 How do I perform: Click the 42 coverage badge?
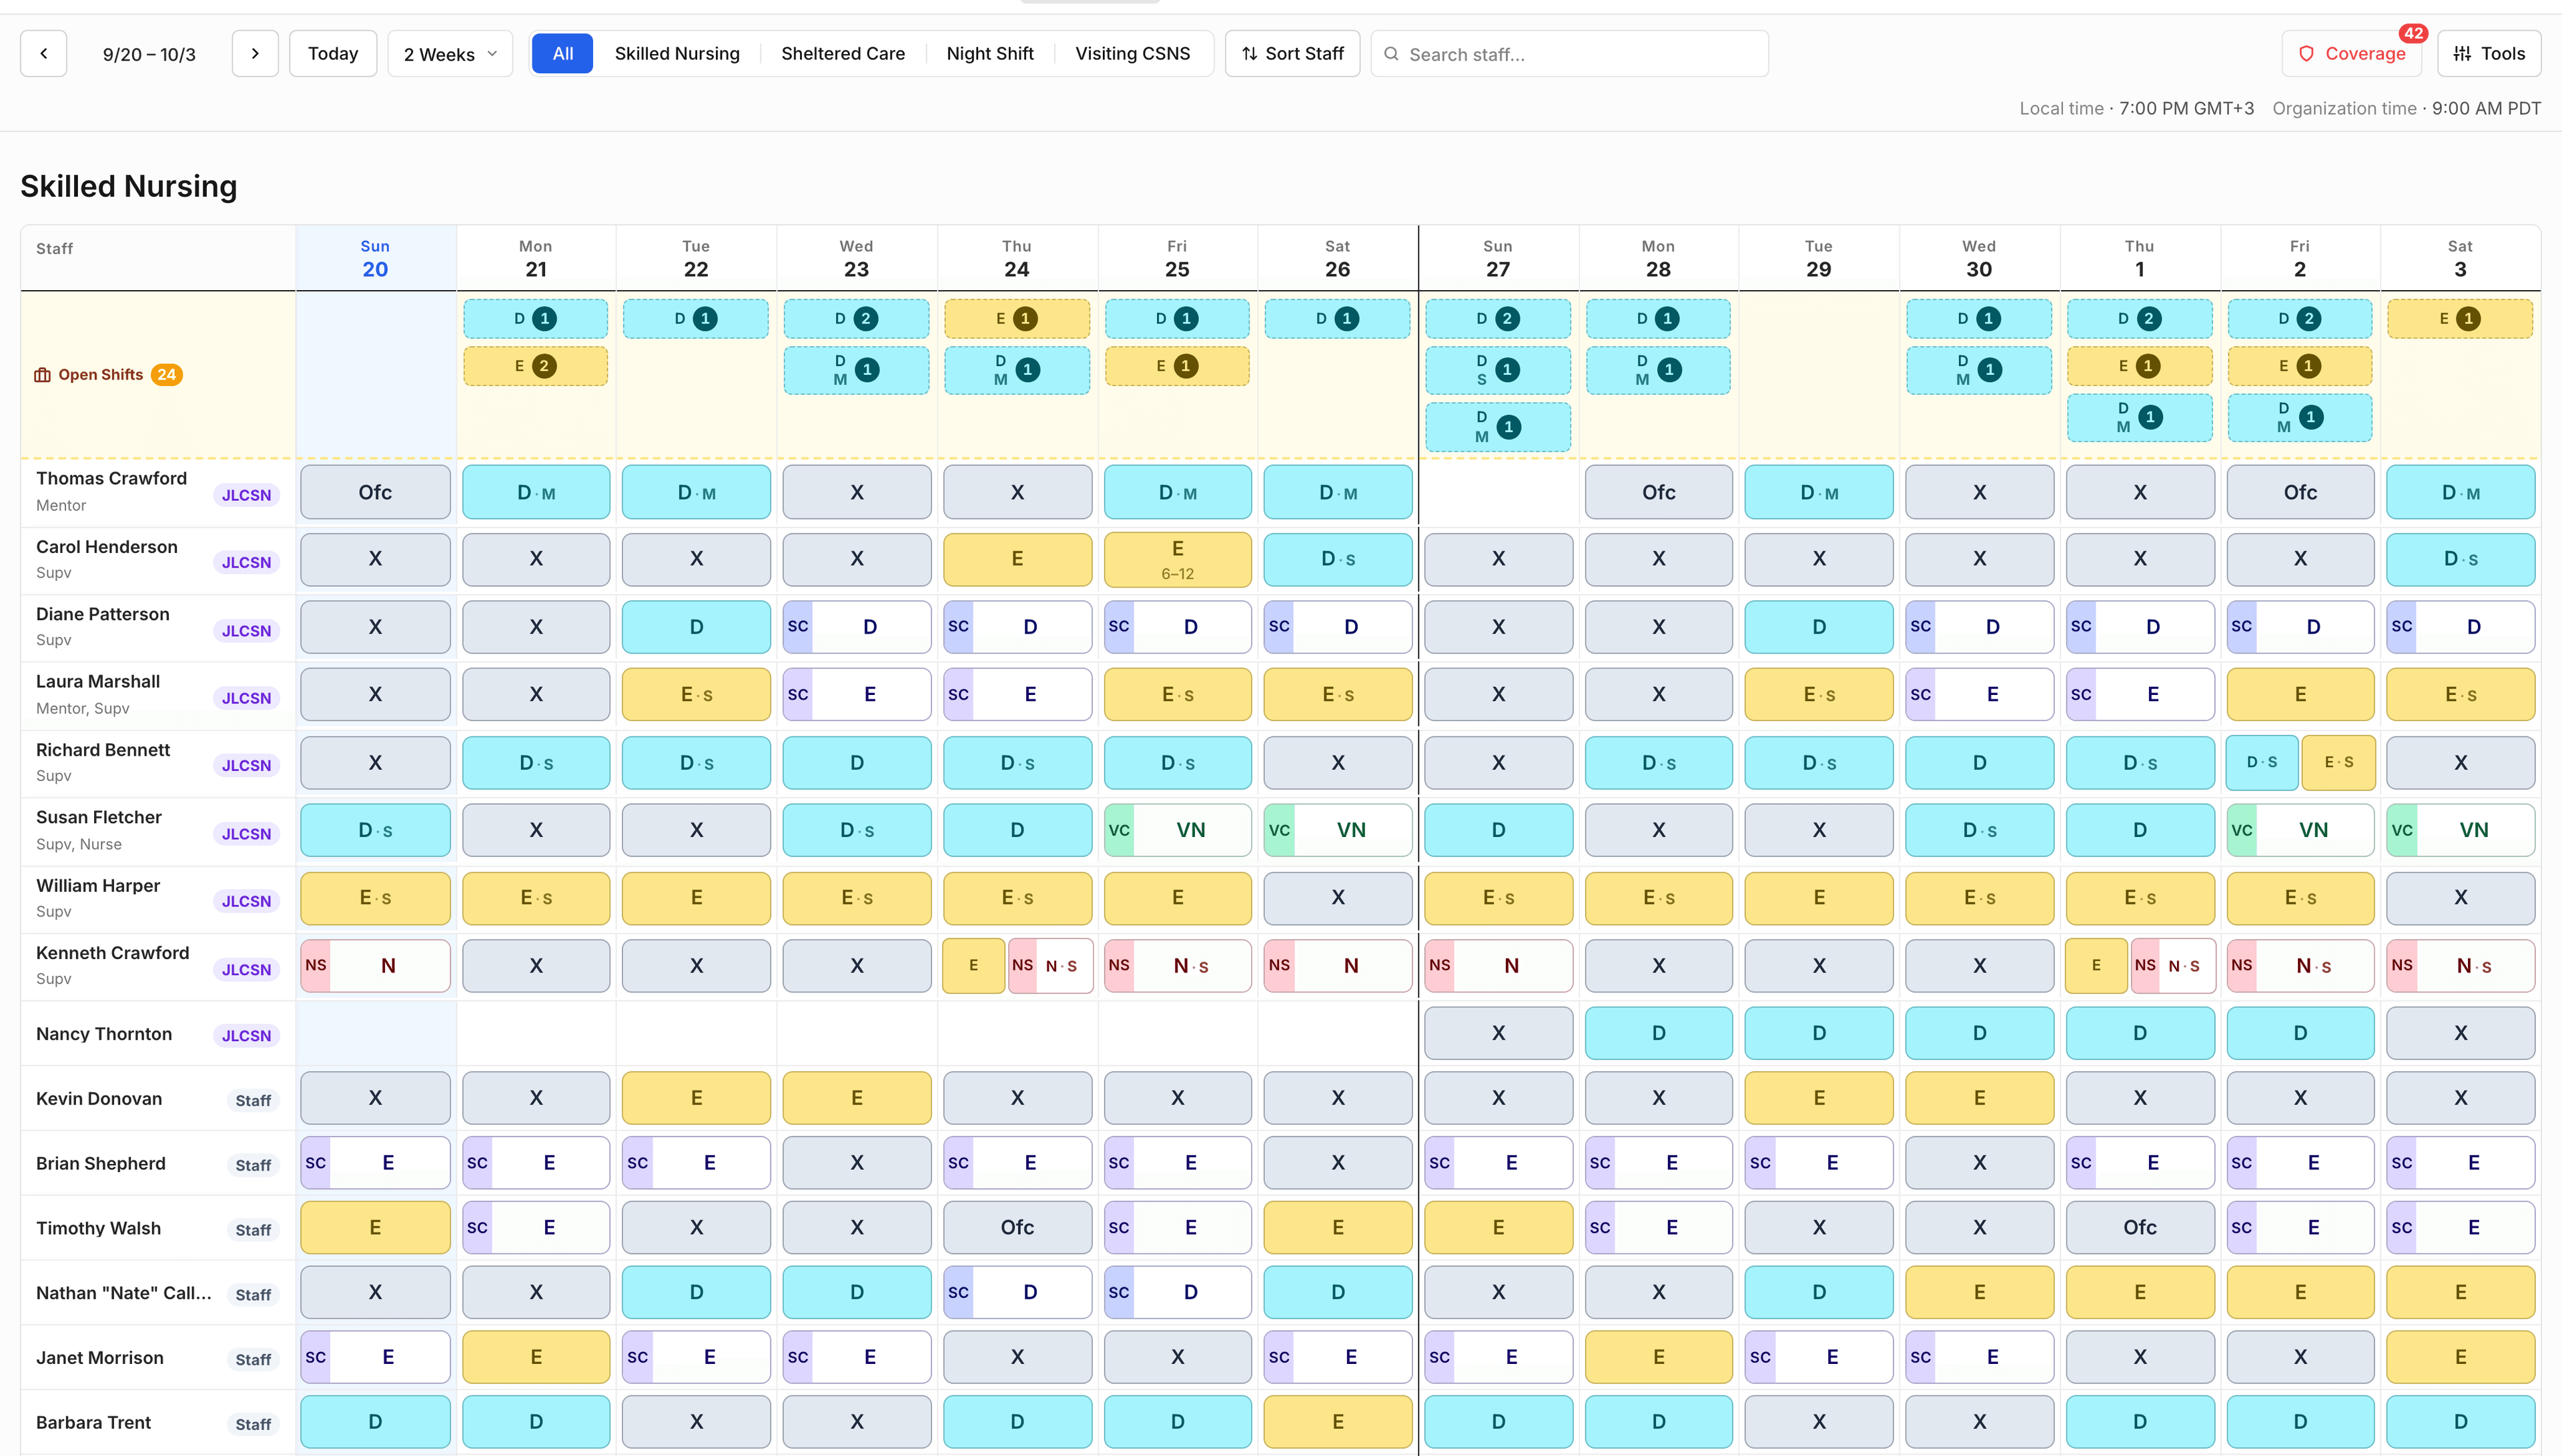point(2413,33)
